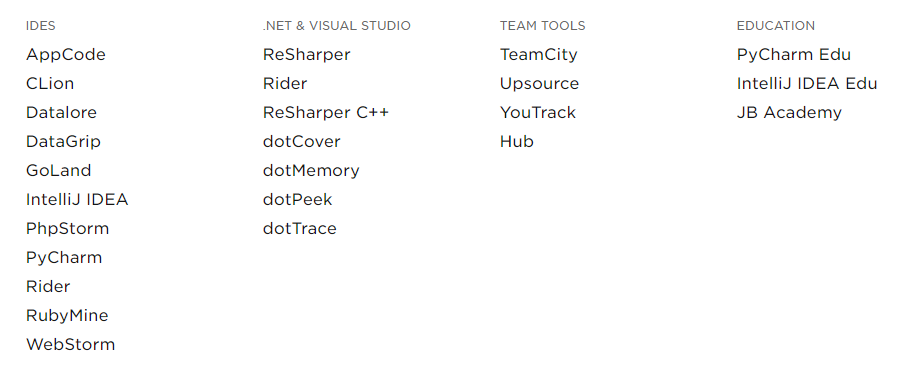Select Datalore under IDEs
Image resolution: width=905 pixels, height=374 pixels.
tap(61, 113)
